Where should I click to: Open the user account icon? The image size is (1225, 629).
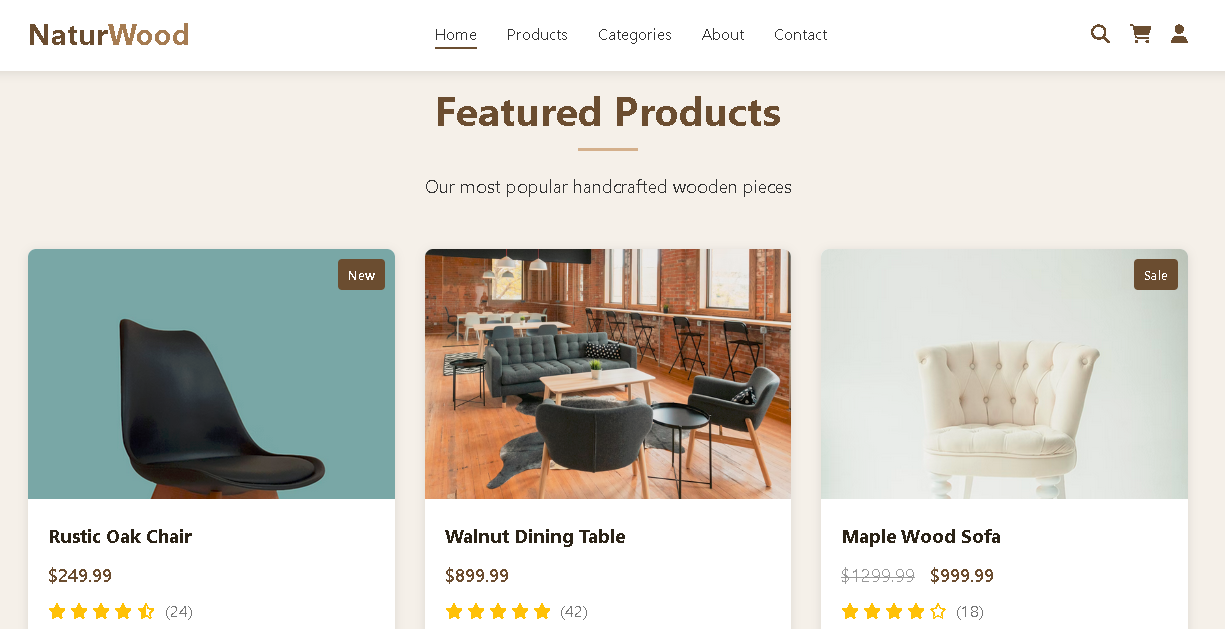coord(1179,34)
